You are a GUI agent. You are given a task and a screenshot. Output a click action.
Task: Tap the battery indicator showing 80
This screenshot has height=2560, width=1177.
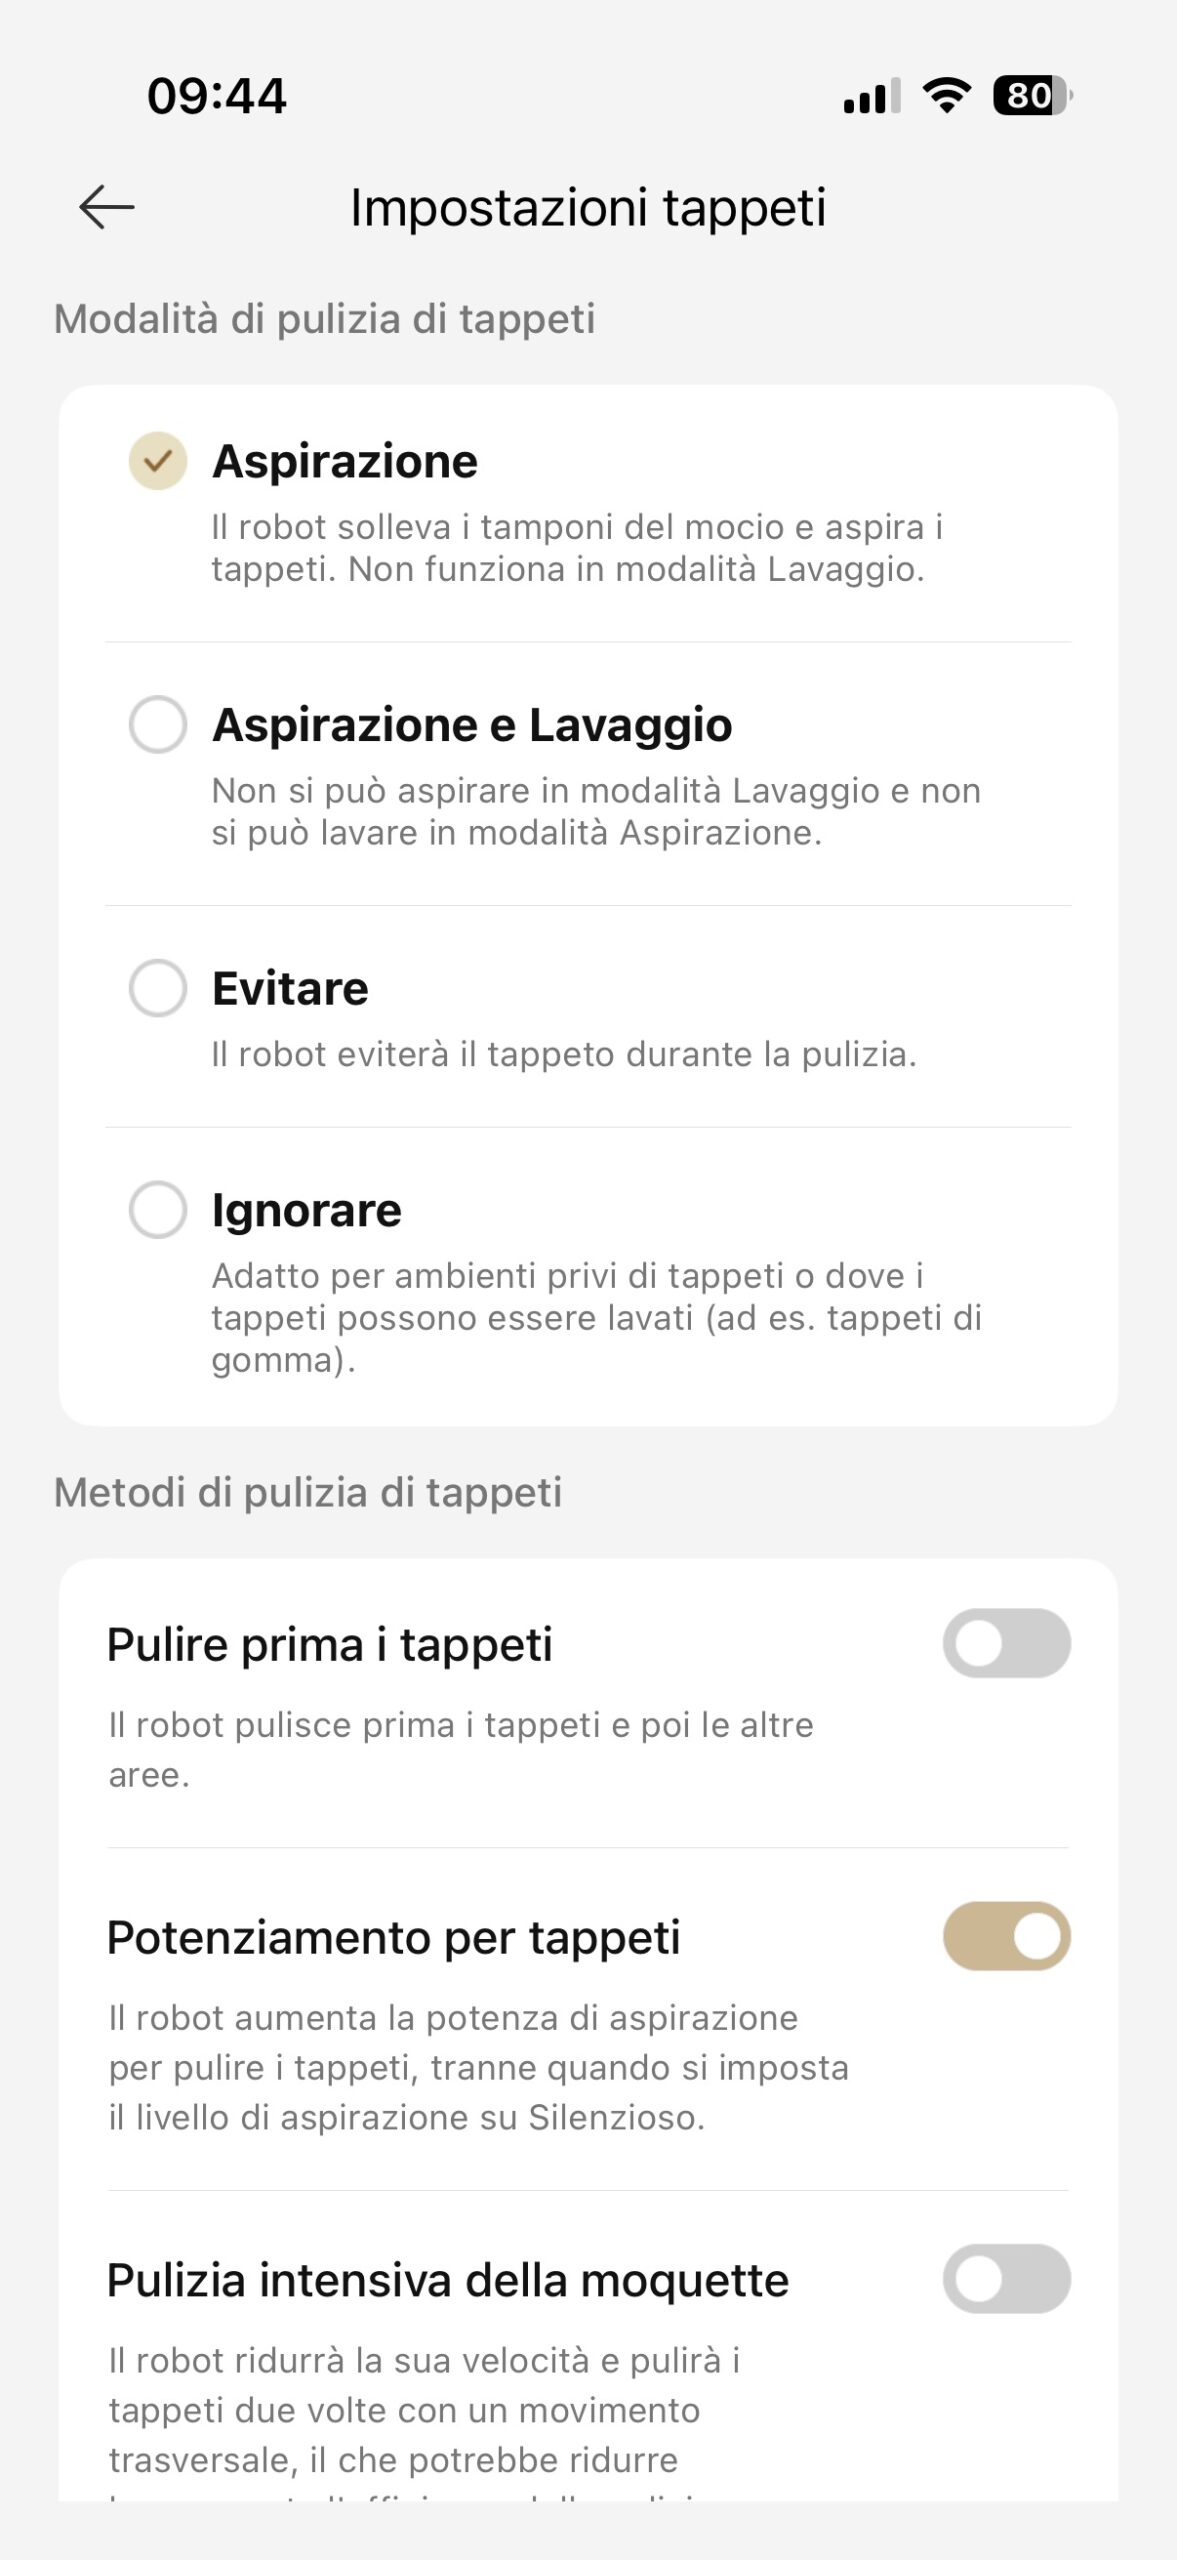(x=1031, y=96)
